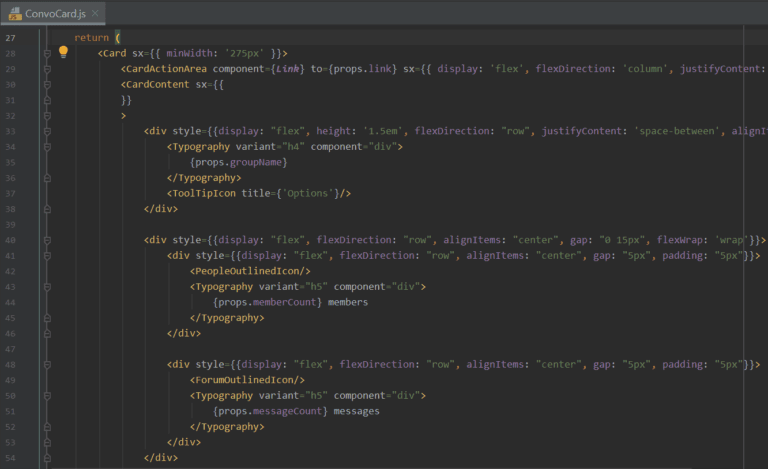Collapse the Card tag fold on line 28
The image size is (768, 469).
(x=48, y=53)
